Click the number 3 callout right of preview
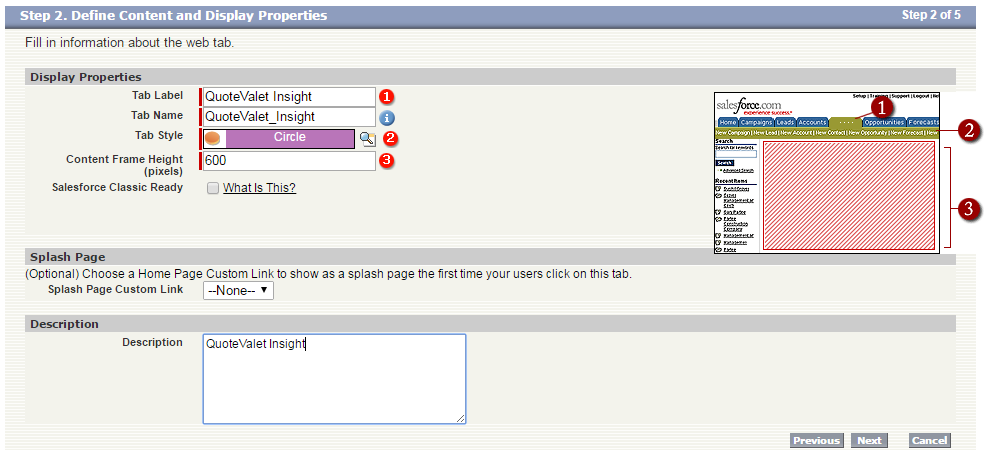 tap(967, 208)
